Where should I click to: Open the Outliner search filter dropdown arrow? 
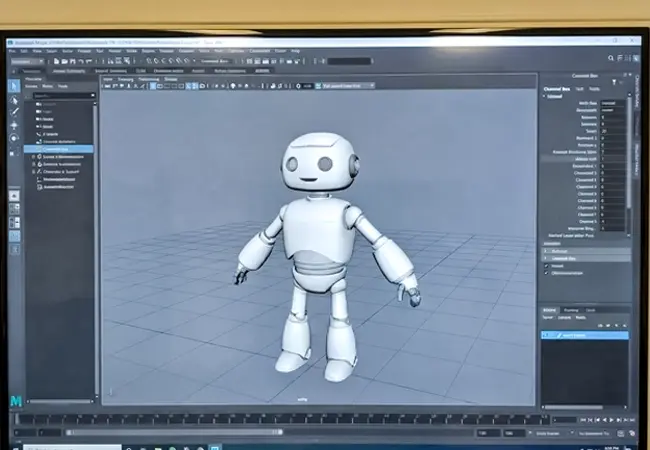tap(92, 95)
